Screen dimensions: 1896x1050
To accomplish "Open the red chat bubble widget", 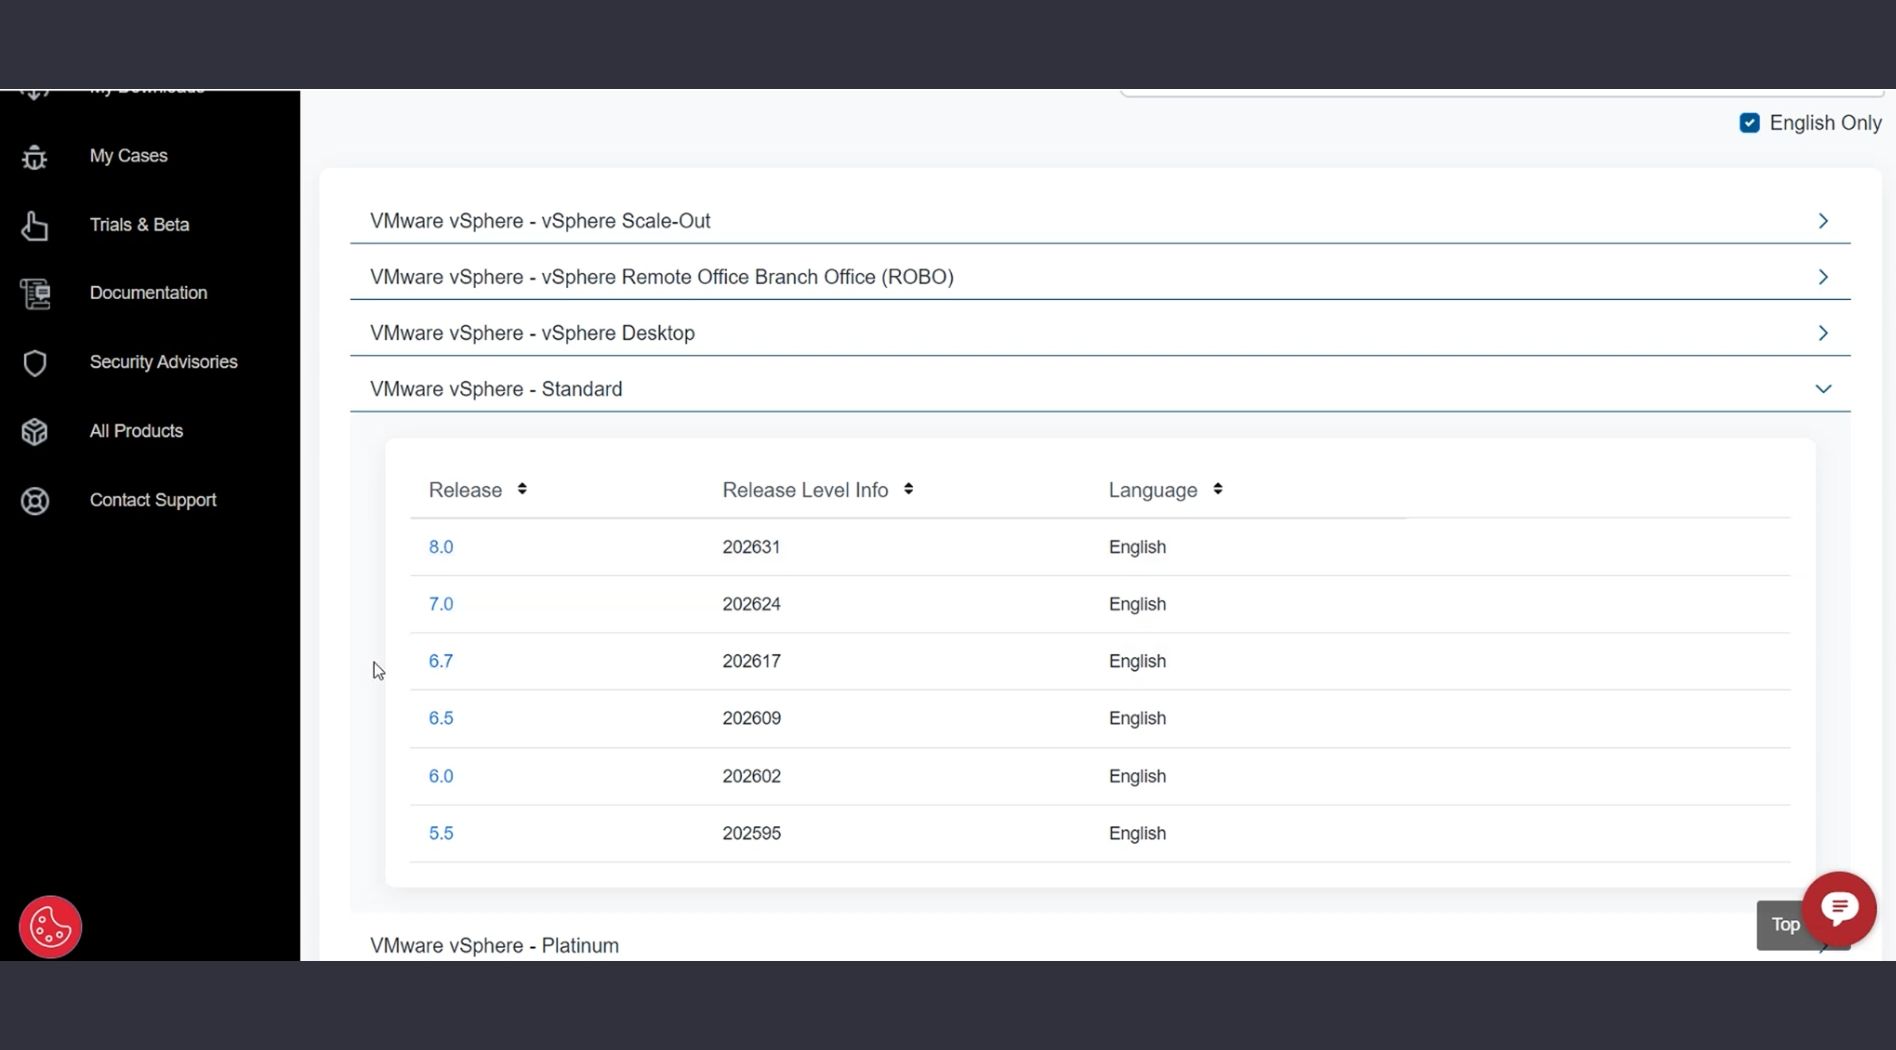I will 1839,908.
